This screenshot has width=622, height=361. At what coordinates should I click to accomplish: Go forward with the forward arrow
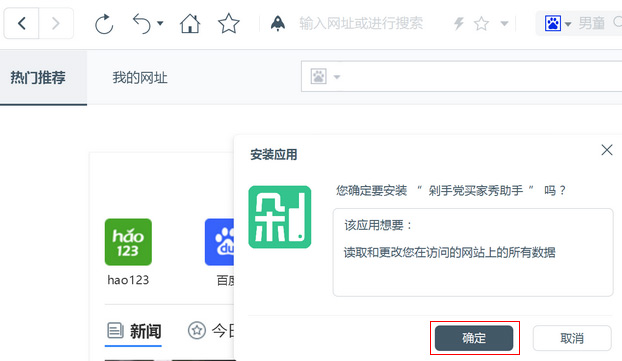[x=56, y=23]
